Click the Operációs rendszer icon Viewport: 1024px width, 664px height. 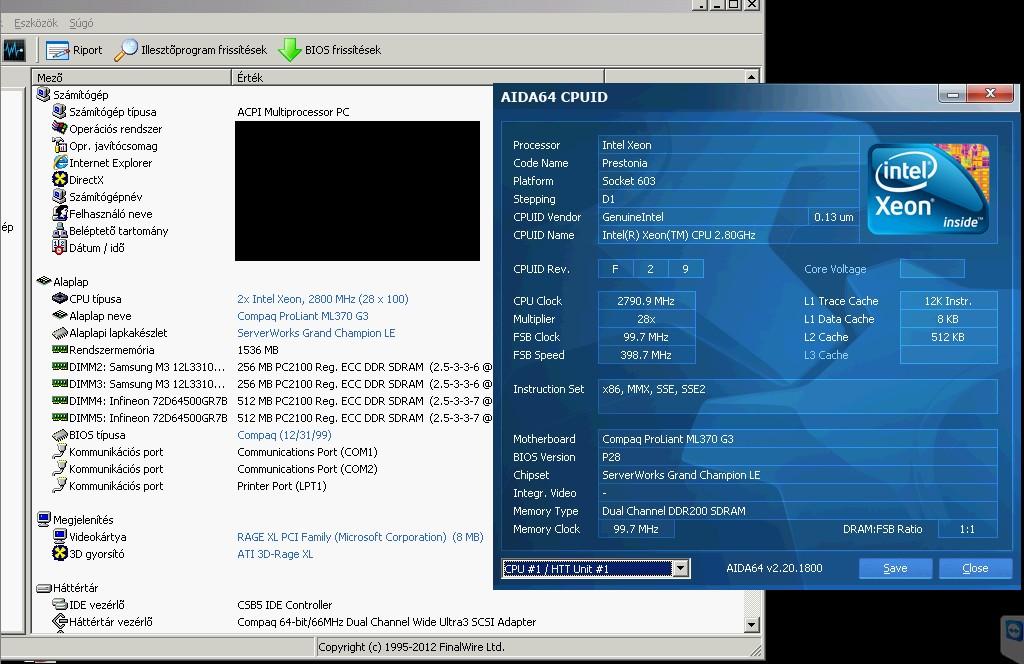pyautogui.click(x=59, y=129)
